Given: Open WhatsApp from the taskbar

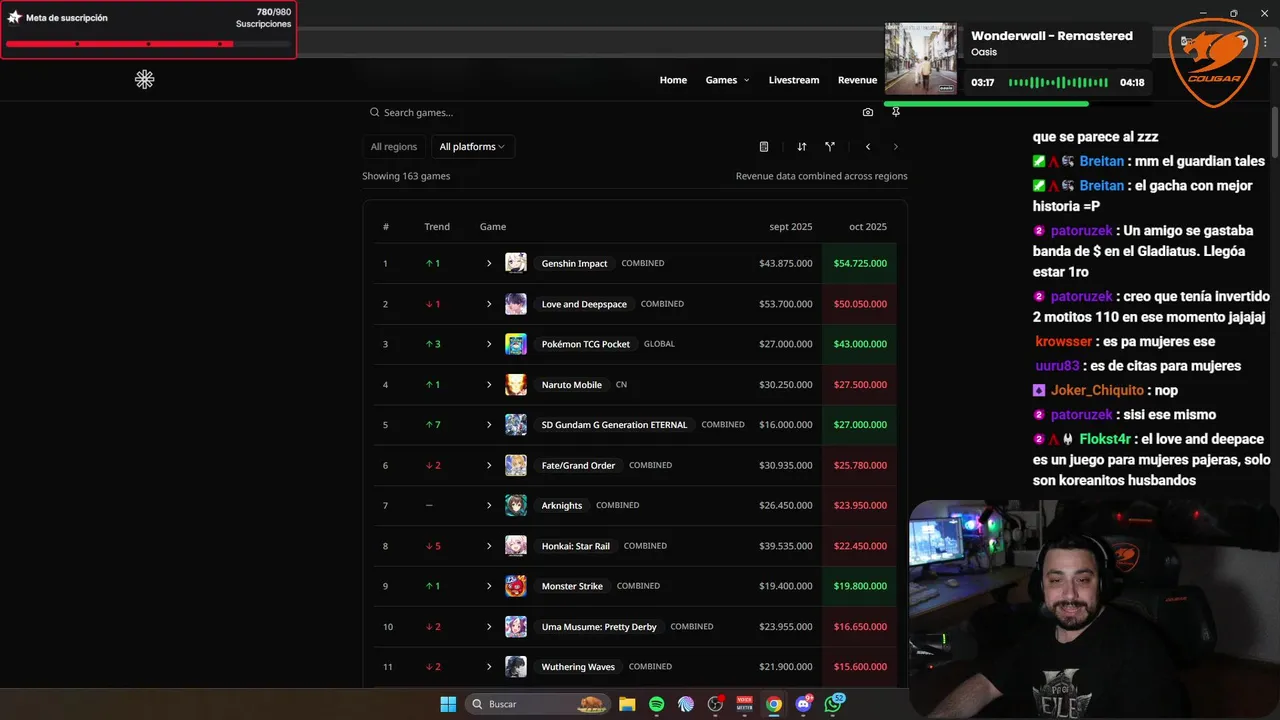Looking at the screenshot, I should (x=834, y=704).
